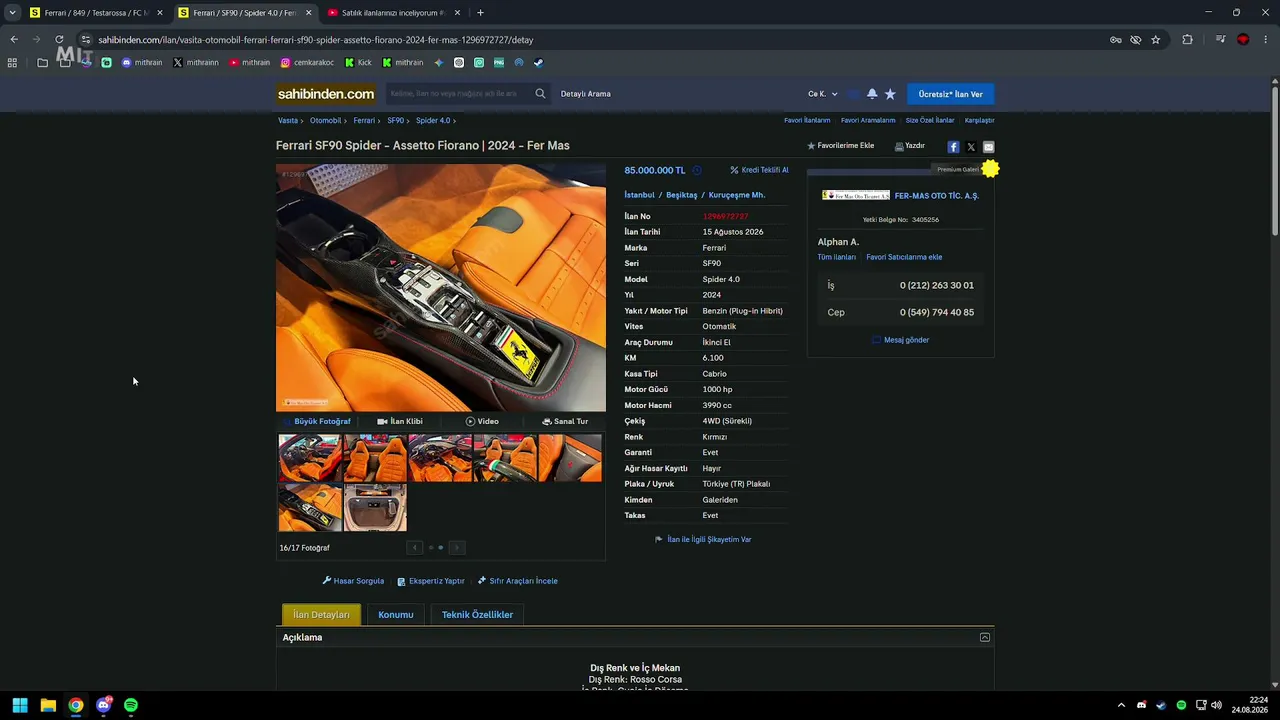Click the sahibinden.com logo

click(326, 94)
